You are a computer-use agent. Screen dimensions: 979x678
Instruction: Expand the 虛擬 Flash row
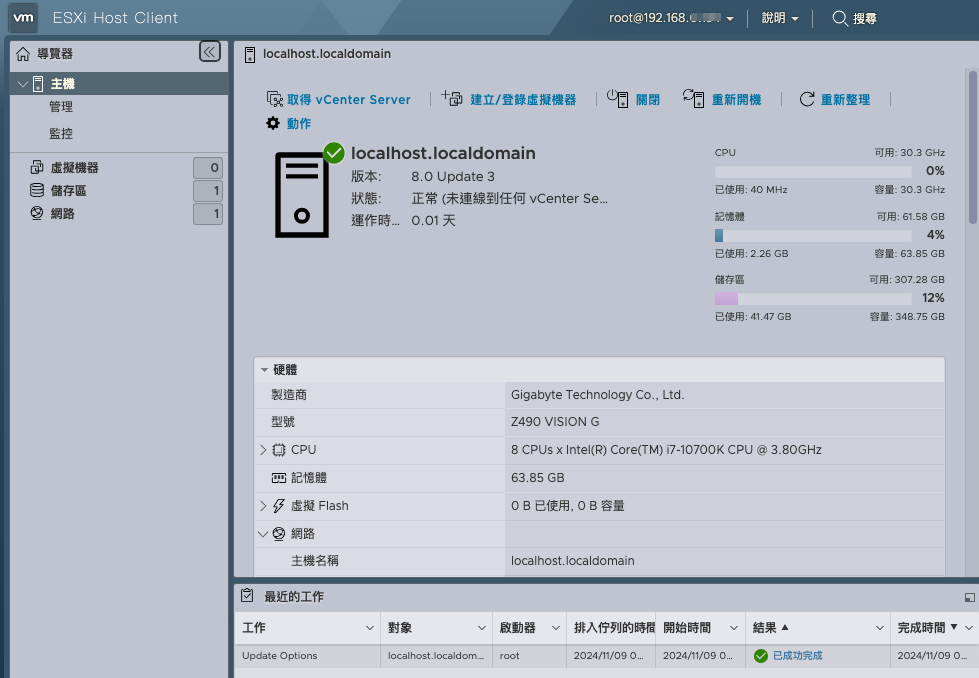[263, 506]
